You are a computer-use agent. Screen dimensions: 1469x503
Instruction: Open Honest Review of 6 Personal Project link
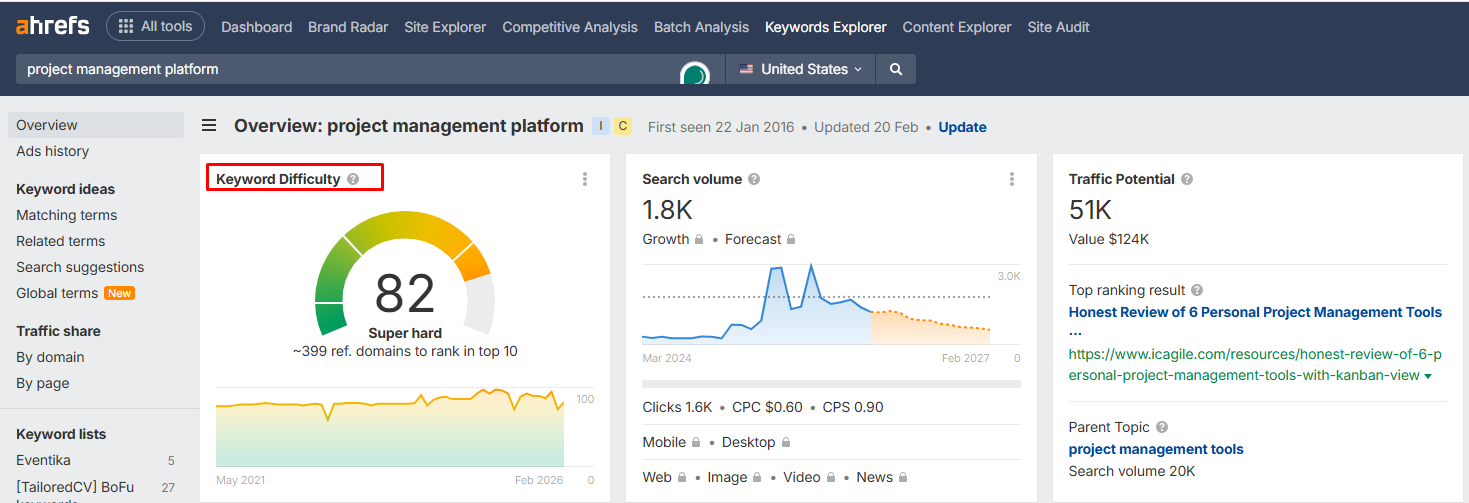[x=1255, y=320]
